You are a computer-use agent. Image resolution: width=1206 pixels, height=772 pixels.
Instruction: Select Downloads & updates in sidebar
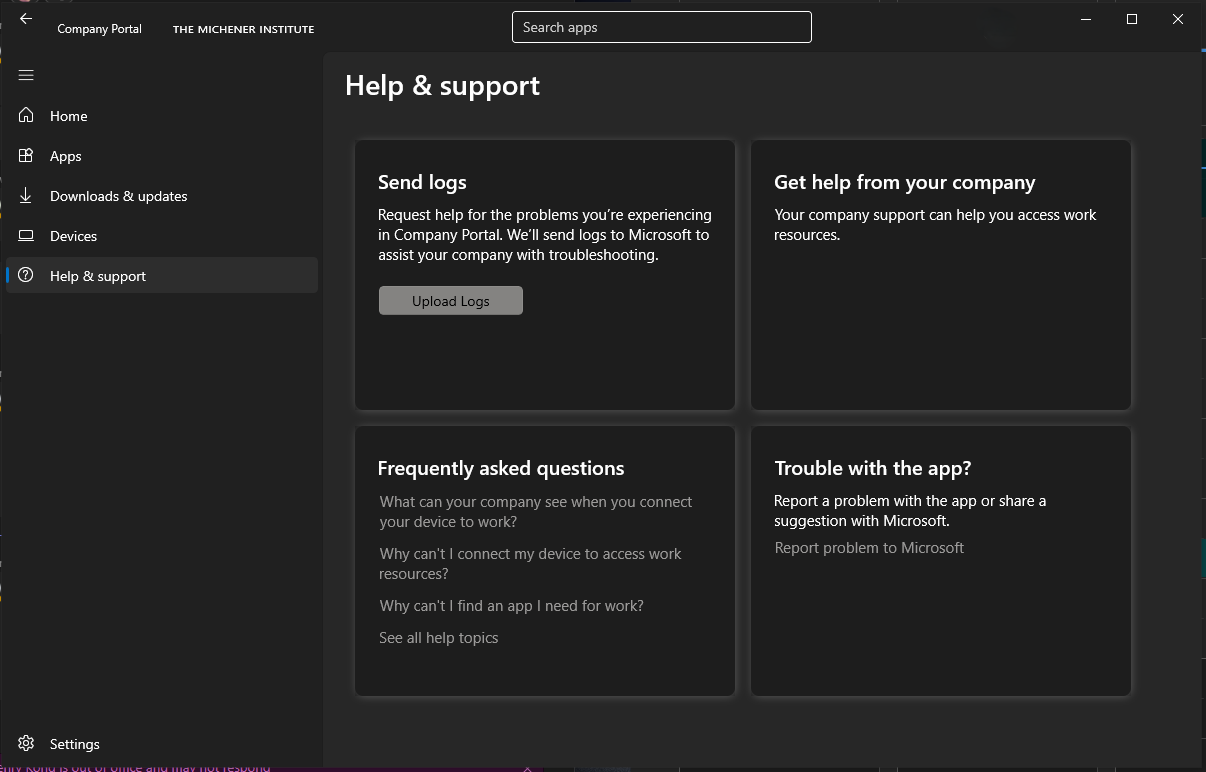pos(119,196)
